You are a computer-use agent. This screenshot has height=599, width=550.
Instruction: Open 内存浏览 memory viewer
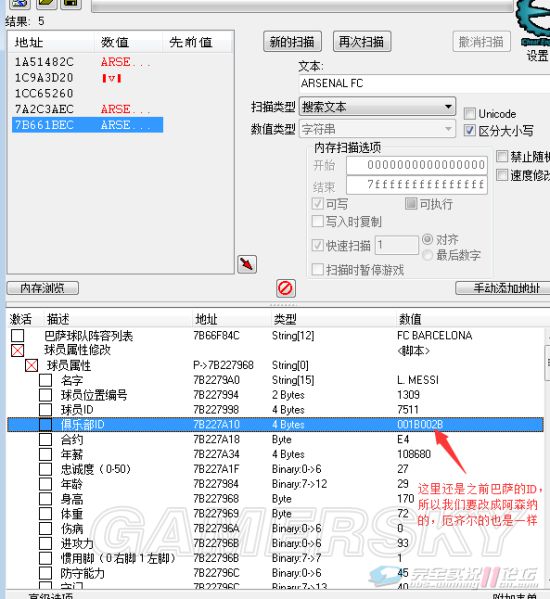(43, 288)
